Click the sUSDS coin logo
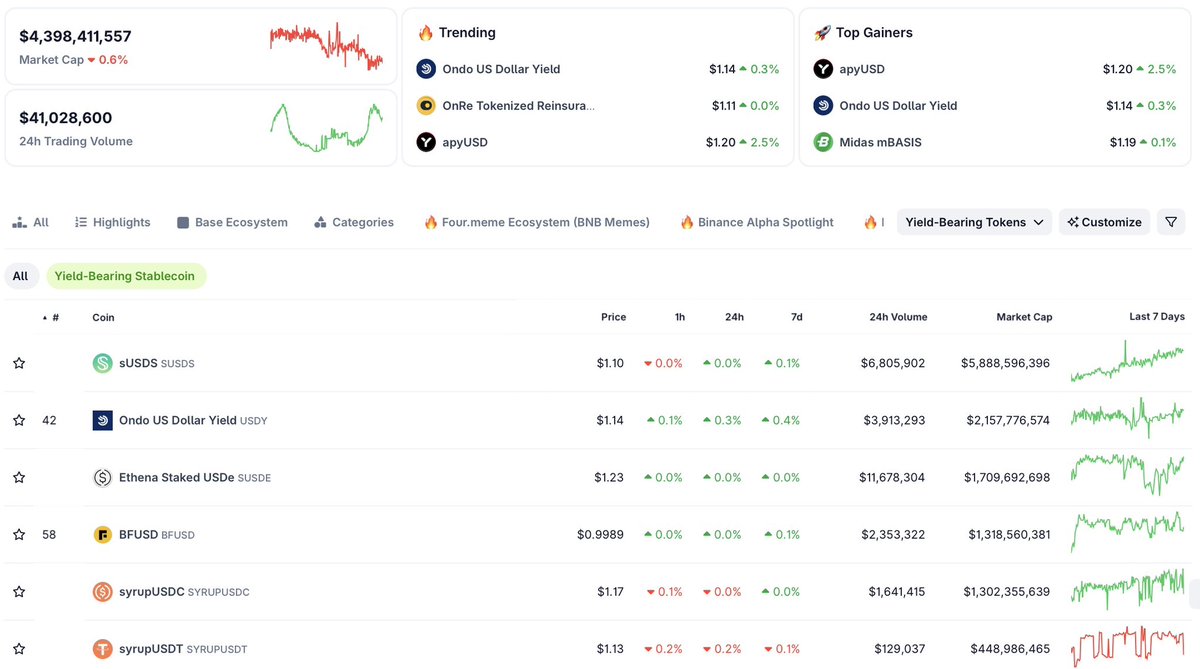Viewport: 1200px width, 669px height. tap(102, 363)
